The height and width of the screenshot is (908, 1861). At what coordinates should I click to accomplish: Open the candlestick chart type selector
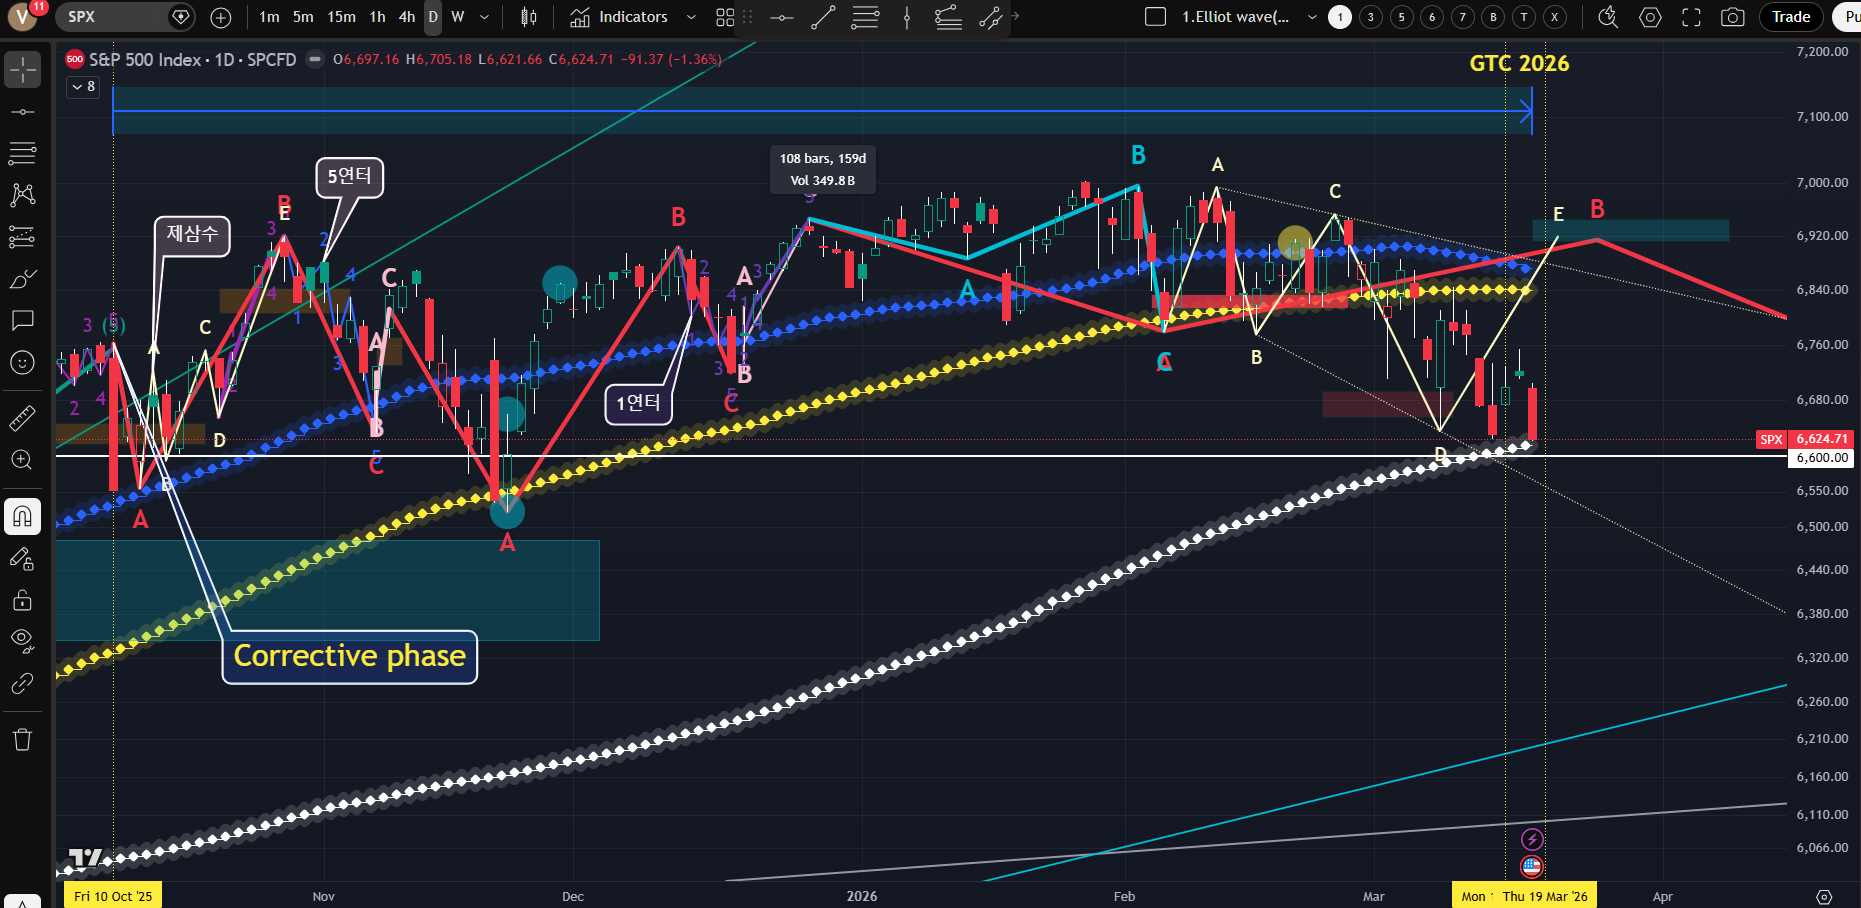click(529, 17)
